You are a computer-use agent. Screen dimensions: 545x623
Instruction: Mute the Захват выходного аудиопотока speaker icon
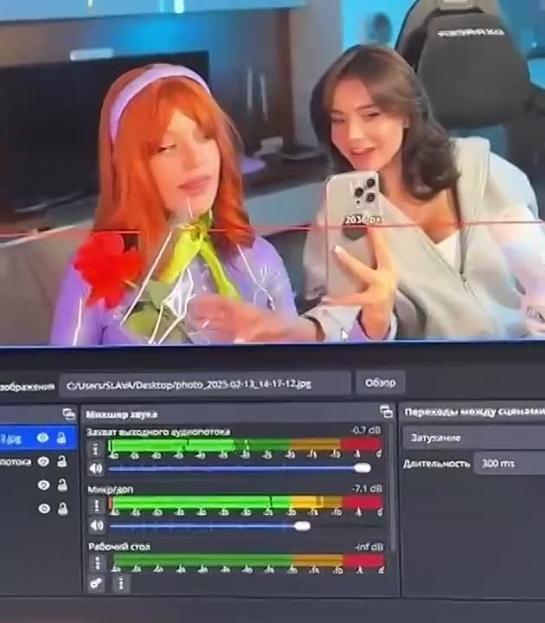pos(96,468)
